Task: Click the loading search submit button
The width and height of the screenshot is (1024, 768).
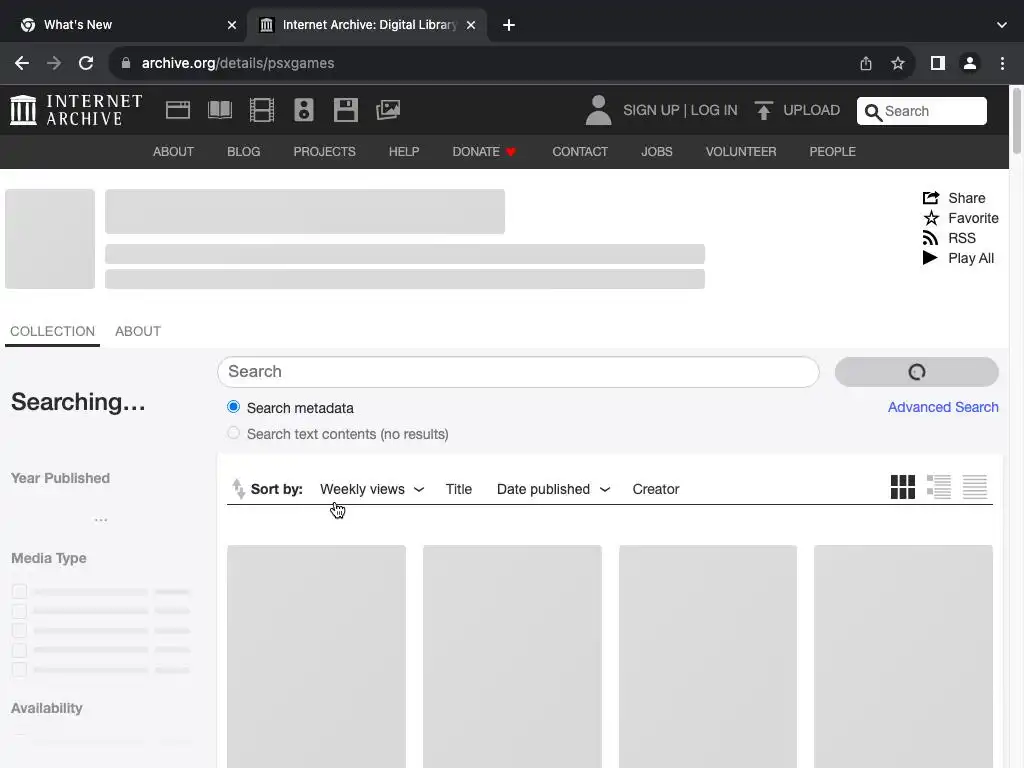Action: 917,372
